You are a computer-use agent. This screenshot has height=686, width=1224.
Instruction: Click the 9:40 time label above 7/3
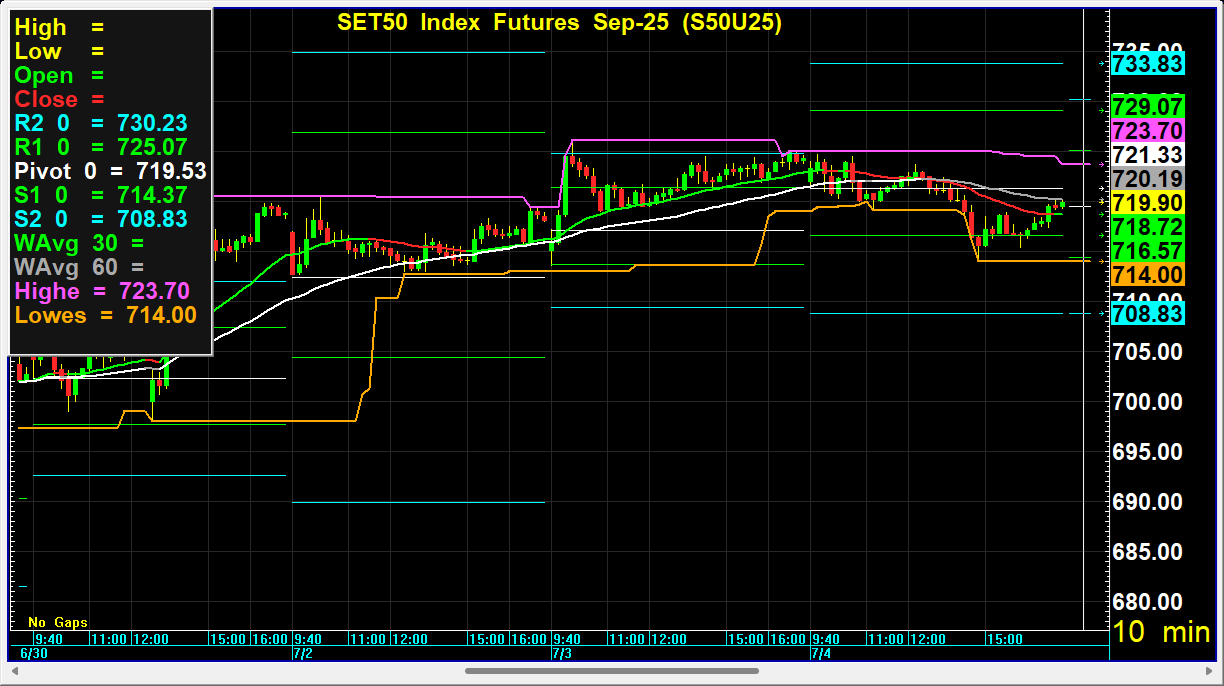(x=566, y=639)
